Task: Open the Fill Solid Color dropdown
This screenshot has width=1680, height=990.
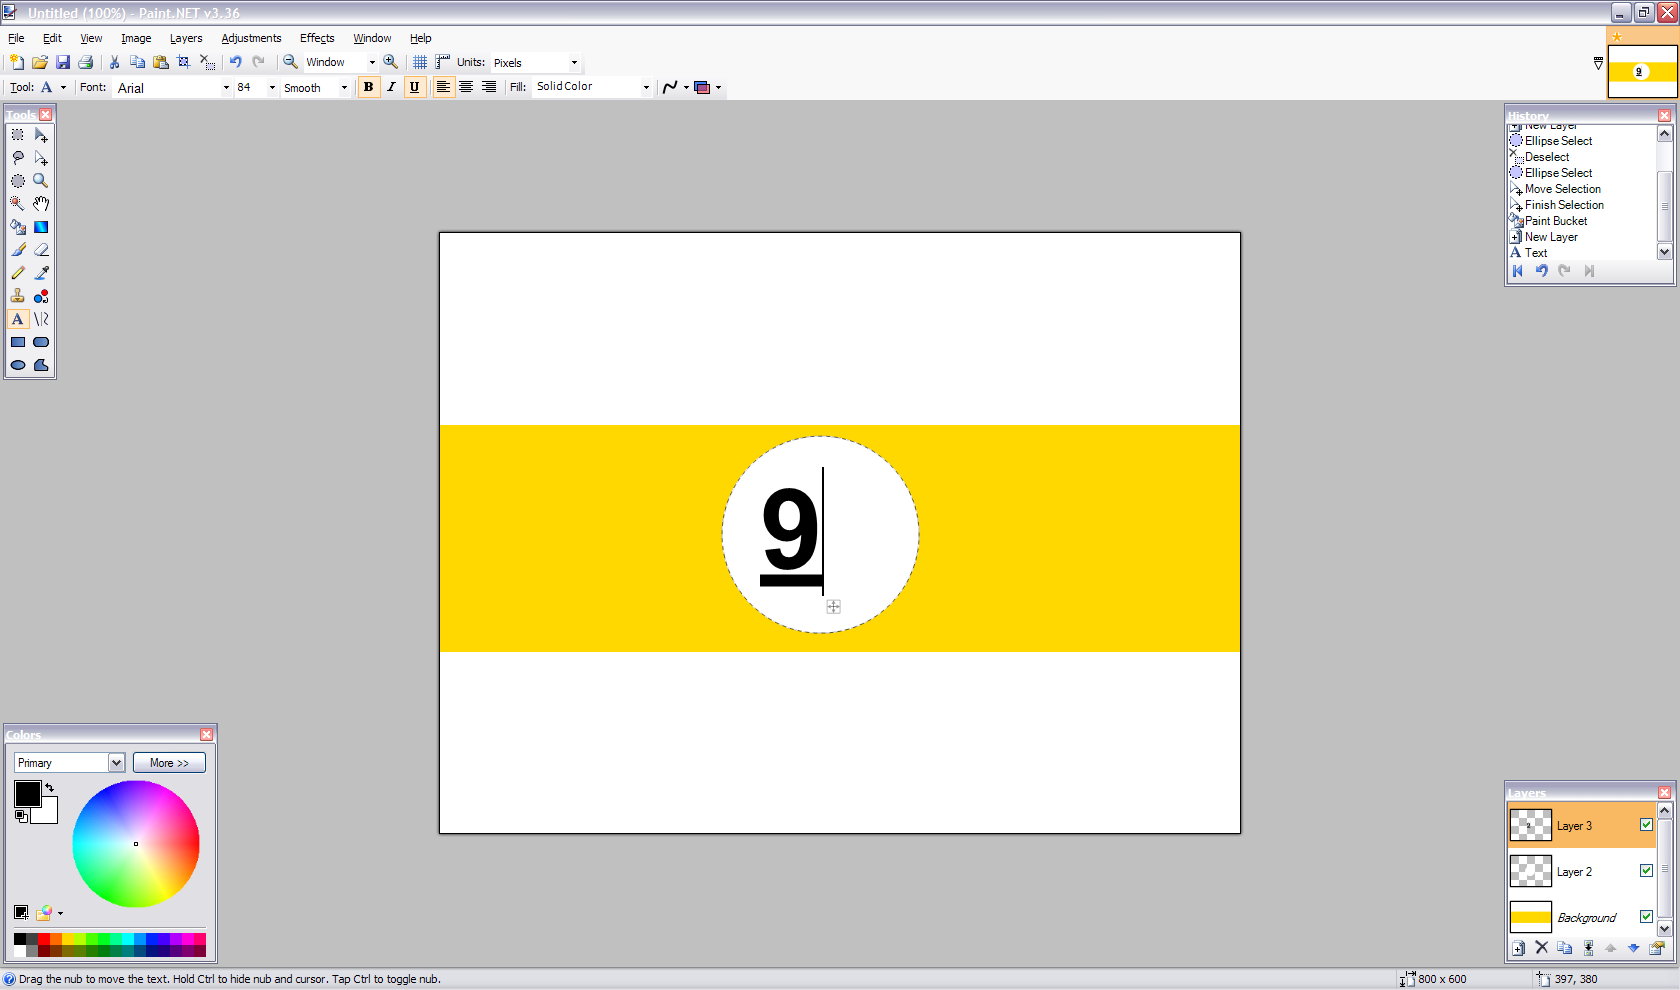Action: pyautogui.click(x=646, y=88)
